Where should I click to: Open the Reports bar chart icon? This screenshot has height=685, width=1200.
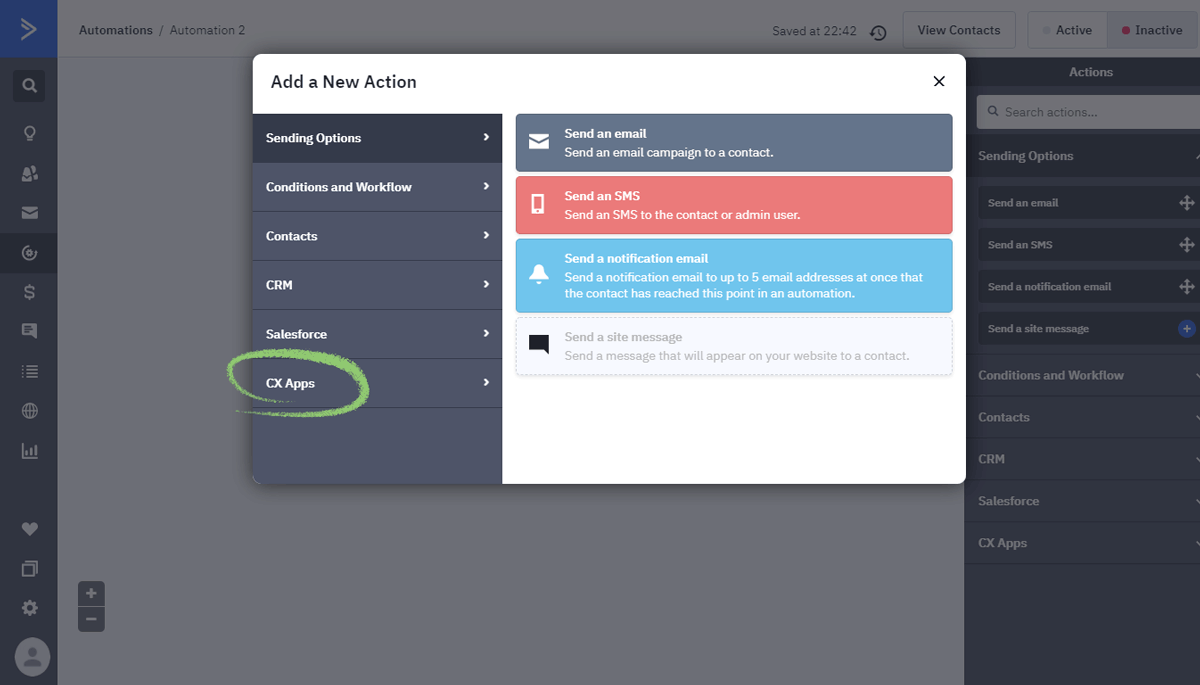pyautogui.click(x=30, y=451)
